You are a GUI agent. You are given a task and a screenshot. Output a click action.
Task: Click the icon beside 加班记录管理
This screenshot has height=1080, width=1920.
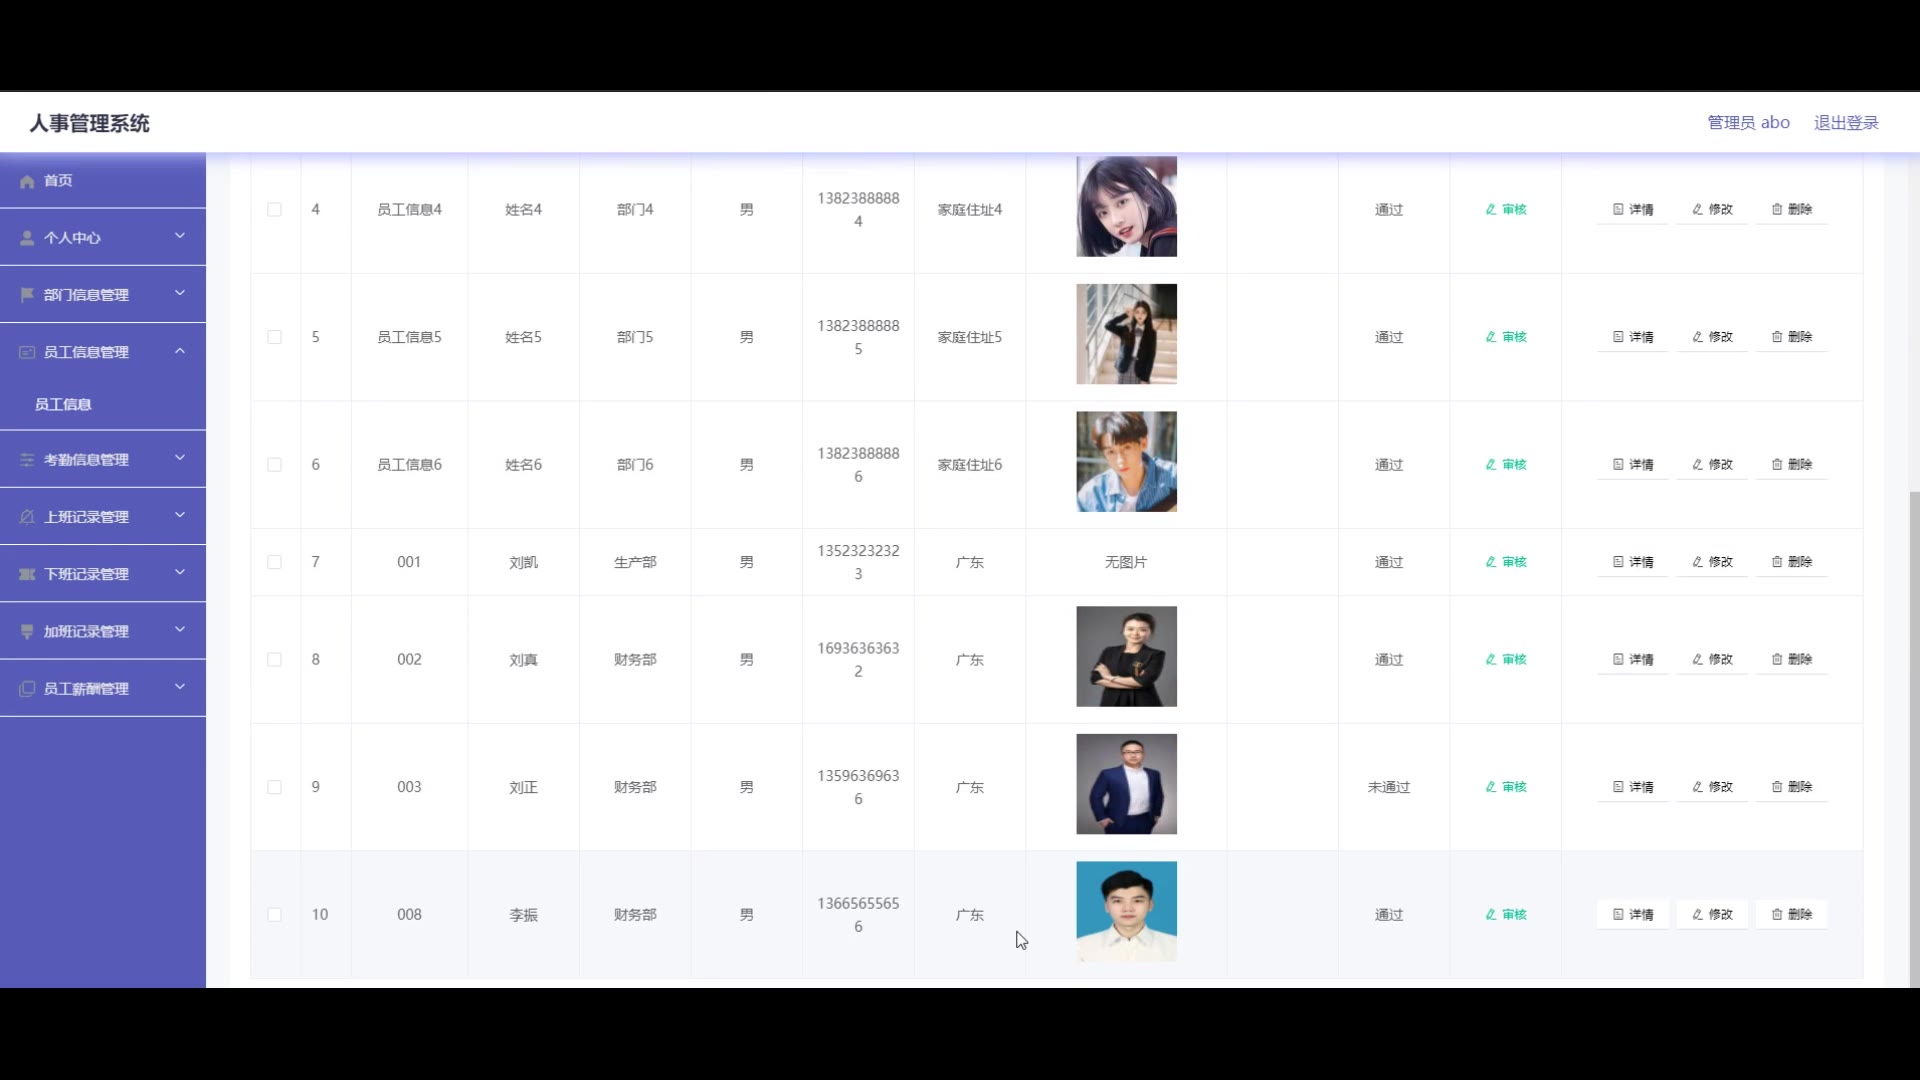click(27, 631)
